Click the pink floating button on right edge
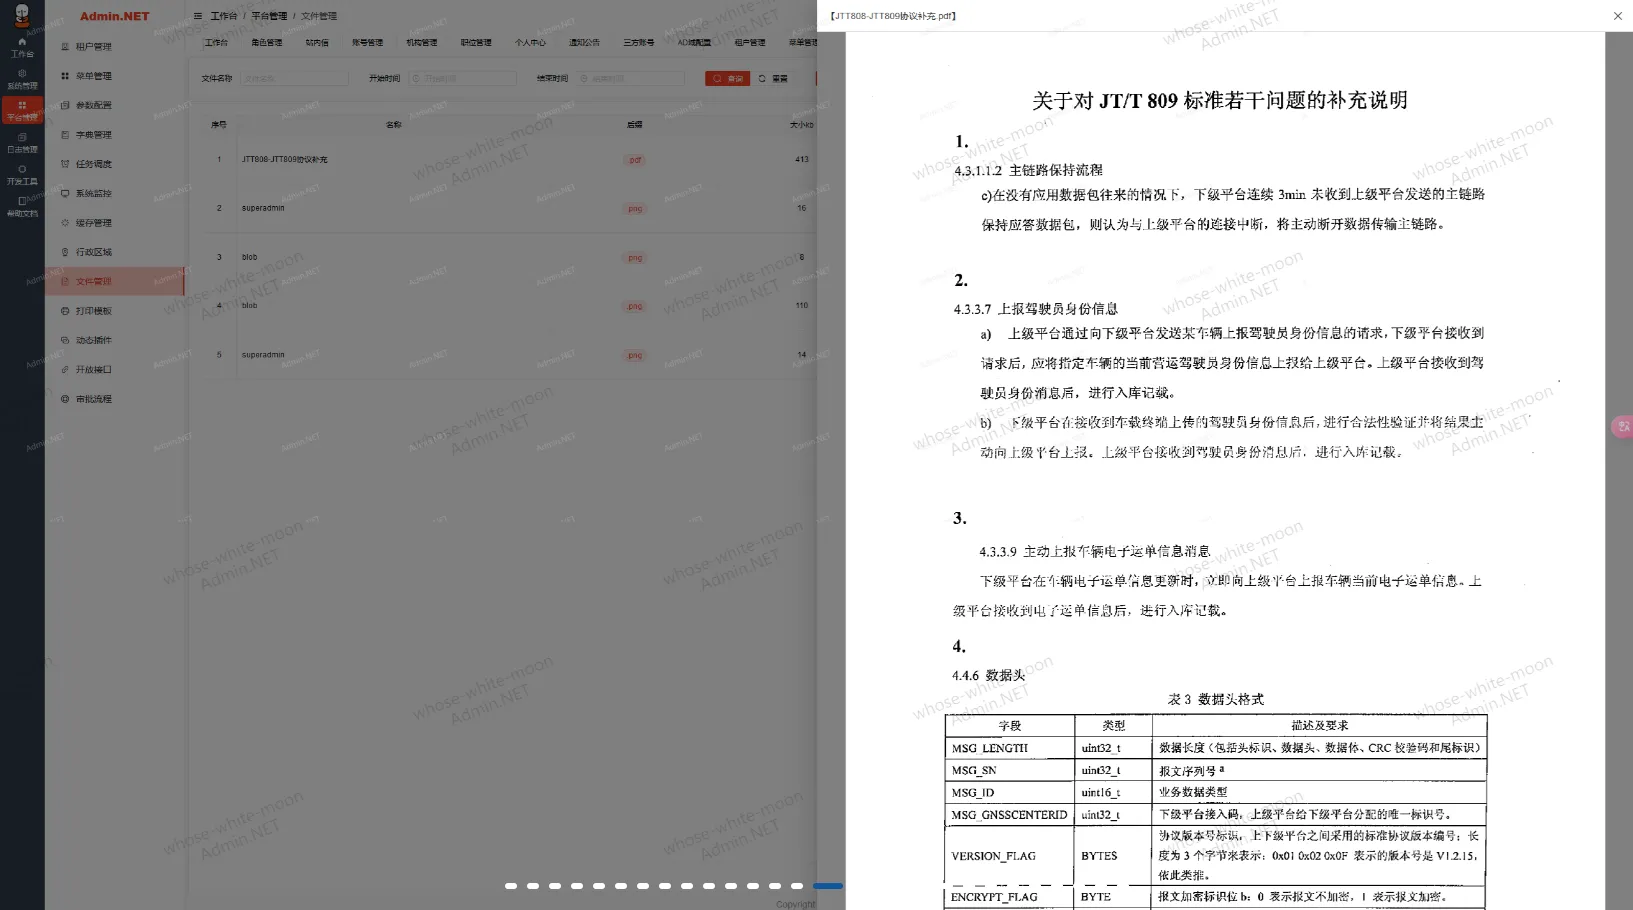Image resolution: width=1633 pixels, height=910 pixels. point(1622,427)
